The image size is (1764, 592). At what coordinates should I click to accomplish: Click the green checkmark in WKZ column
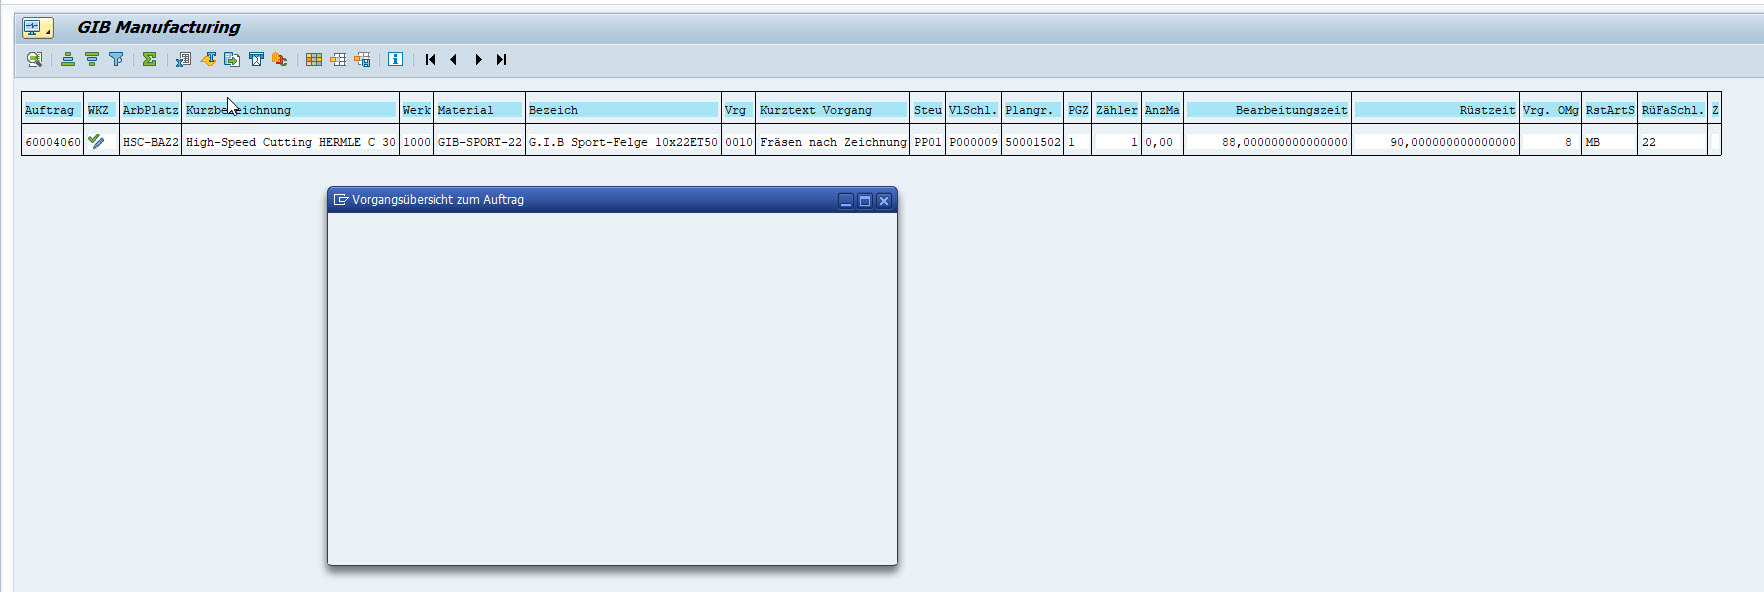click(96, 142)
